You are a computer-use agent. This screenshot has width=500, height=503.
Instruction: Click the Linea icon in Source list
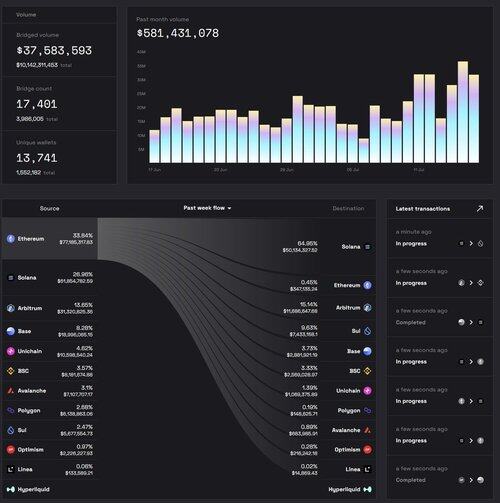point(11,469)
